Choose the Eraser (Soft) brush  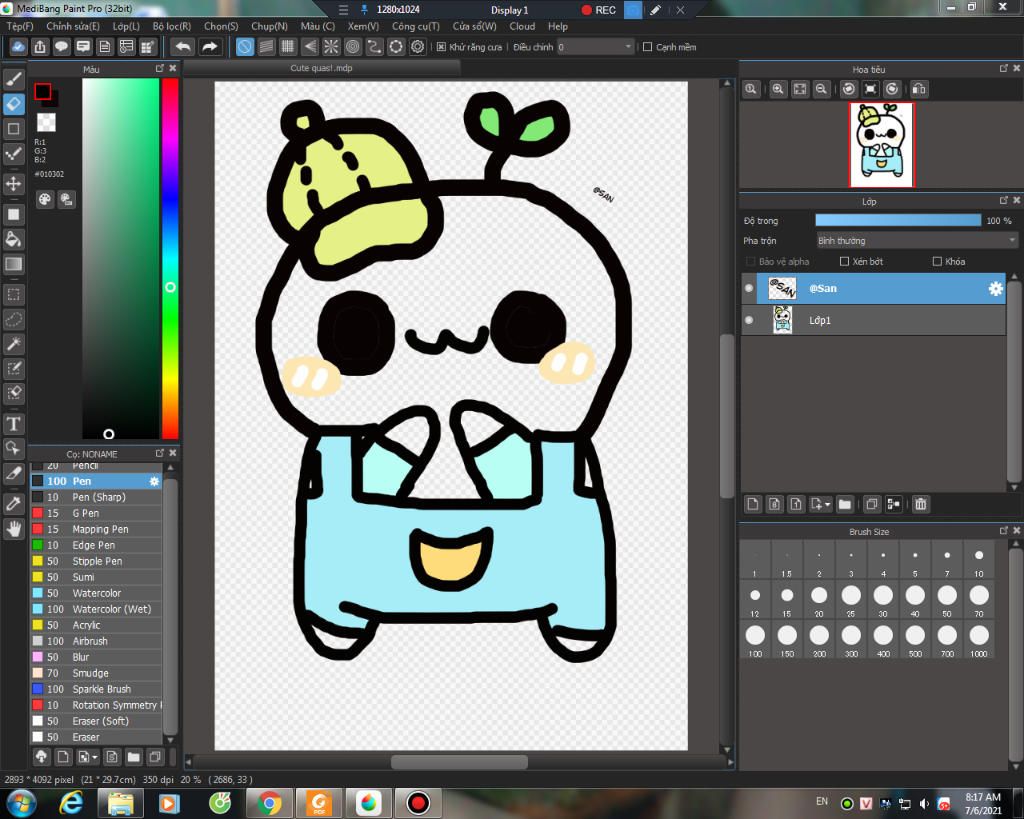pyautogui.click(x=97, y=721)
